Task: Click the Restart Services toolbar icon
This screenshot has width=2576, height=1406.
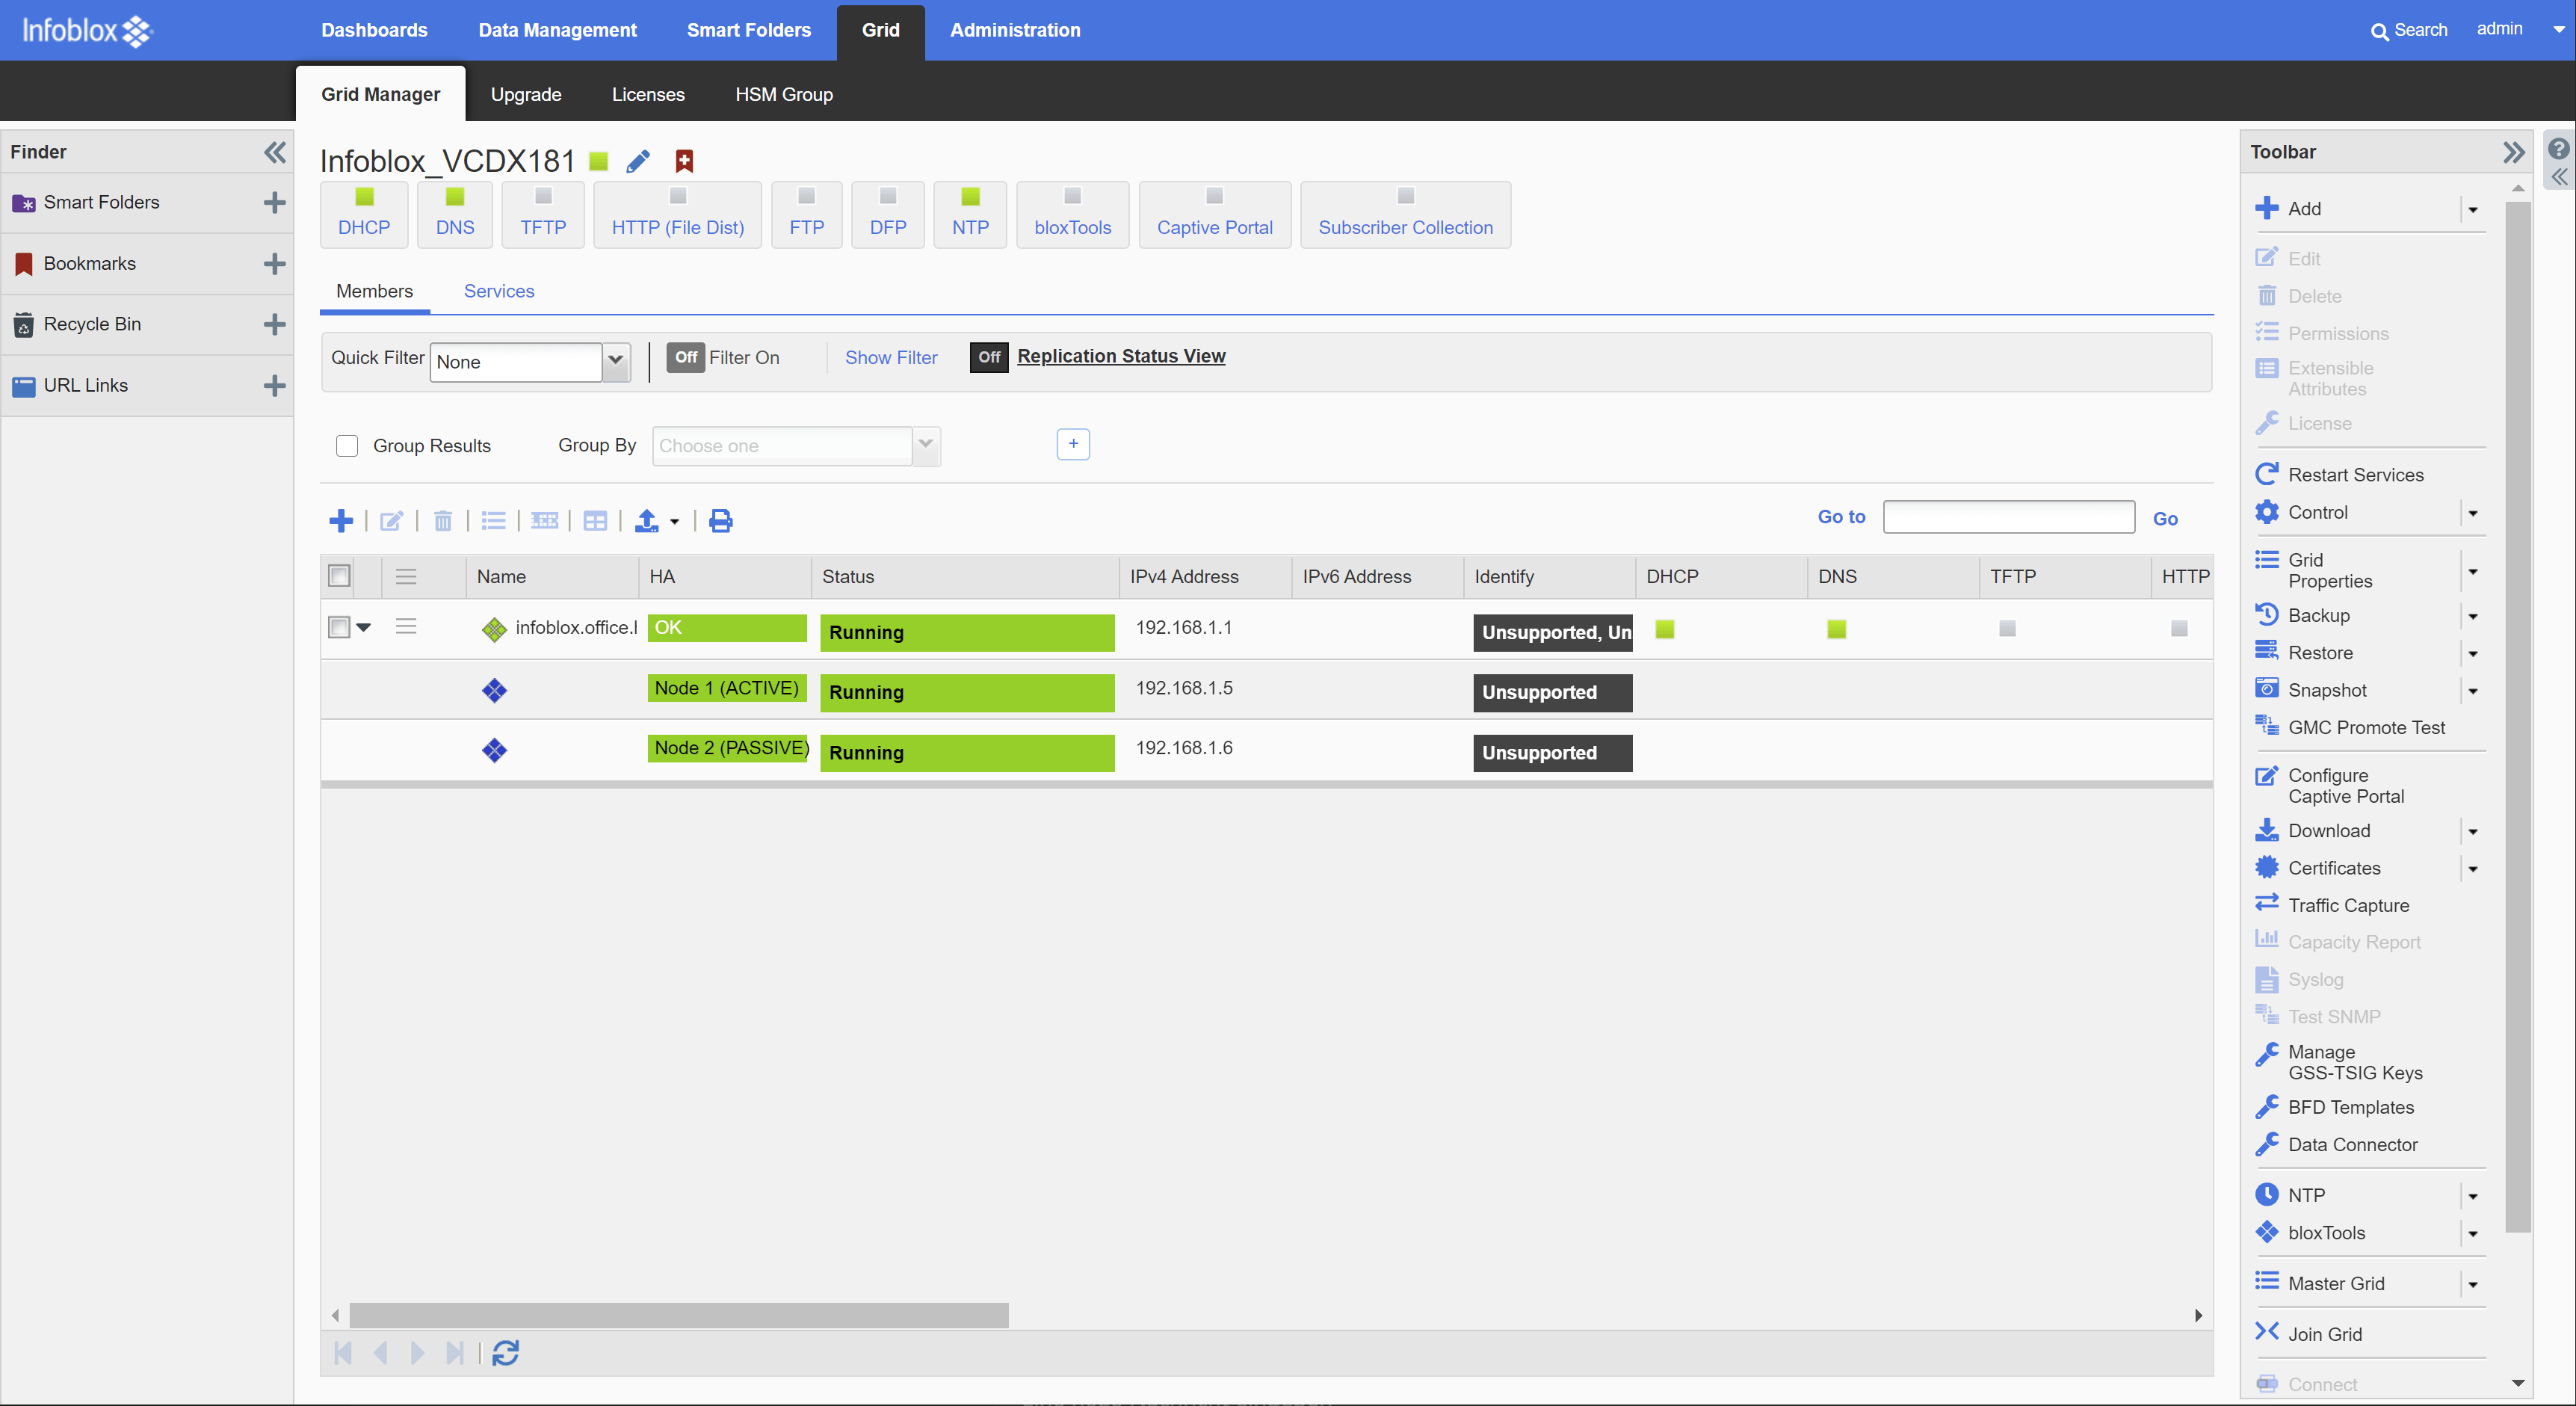Action: click(x=2267, y=474)
